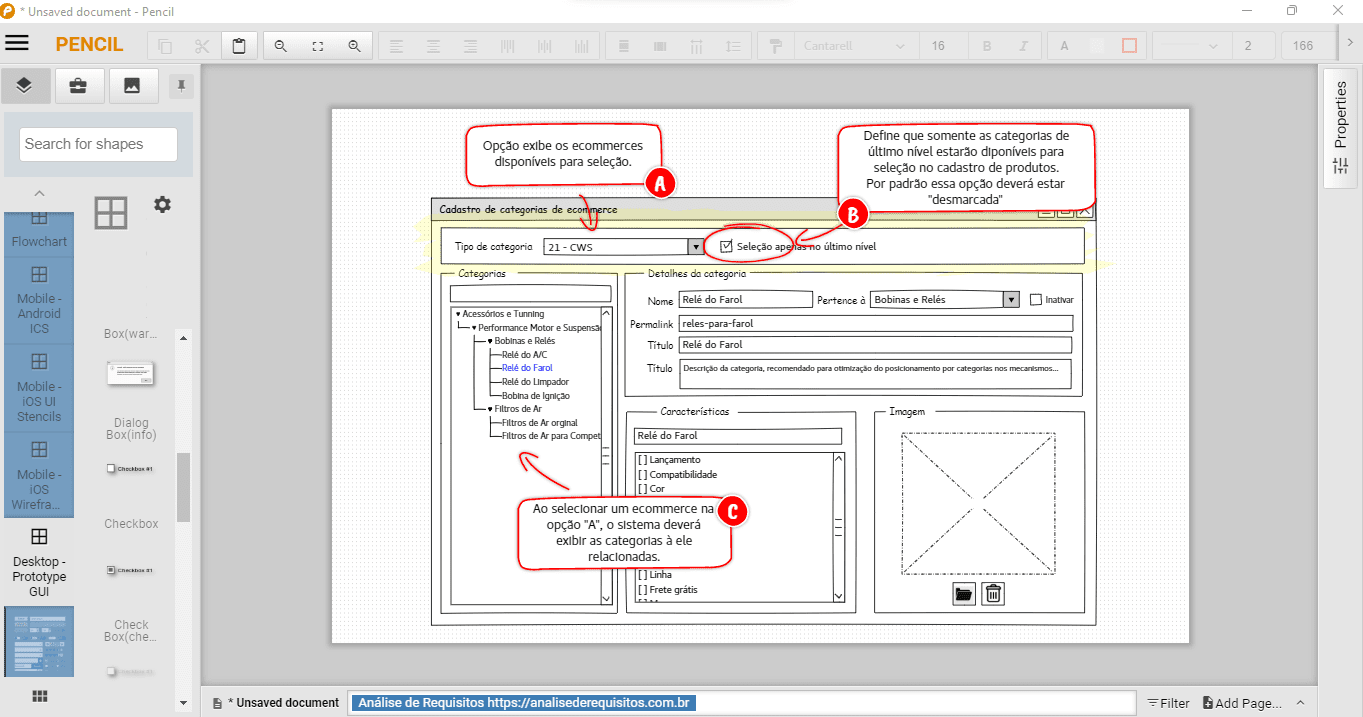
Task: Open the Pencil hamburger main menu
Action: (x=17, y=43)
